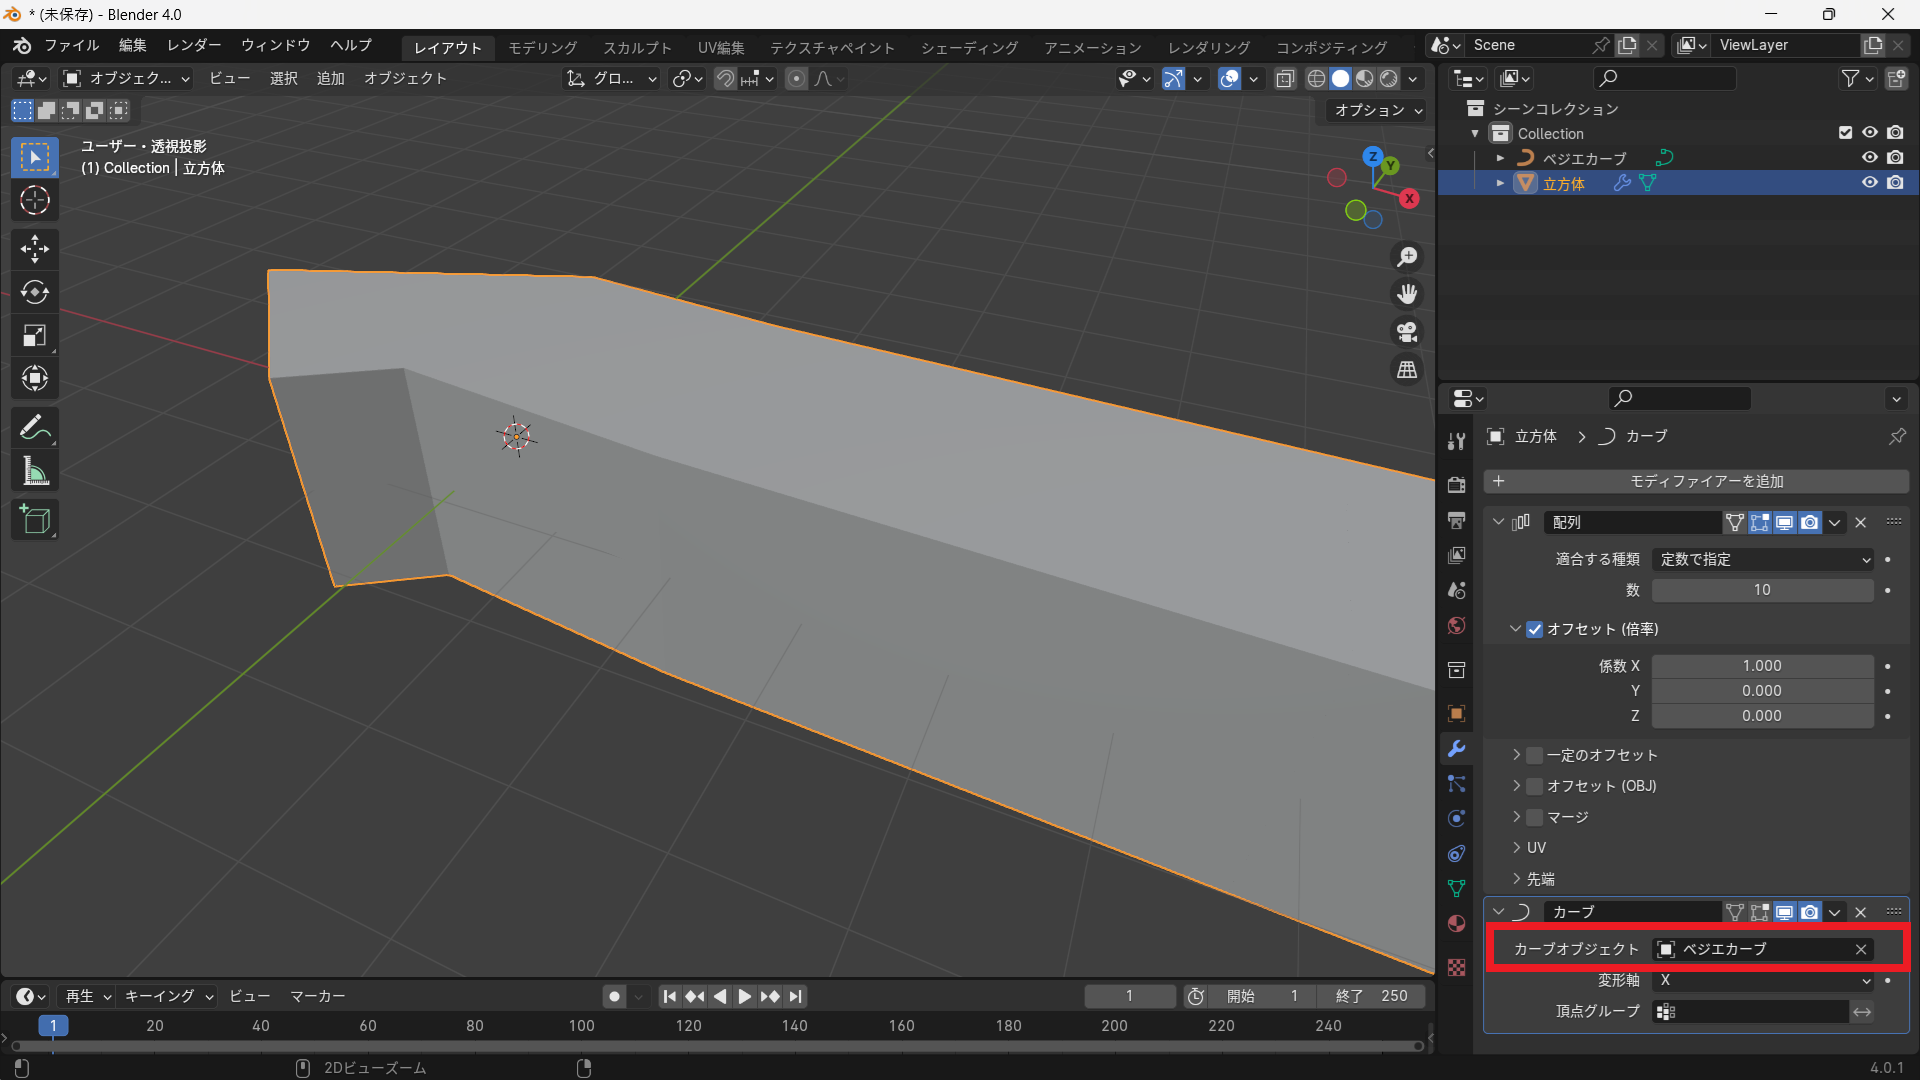Select the Annotate tool
This screenshot has height=1080, width=1920.
tap(35, 428)
